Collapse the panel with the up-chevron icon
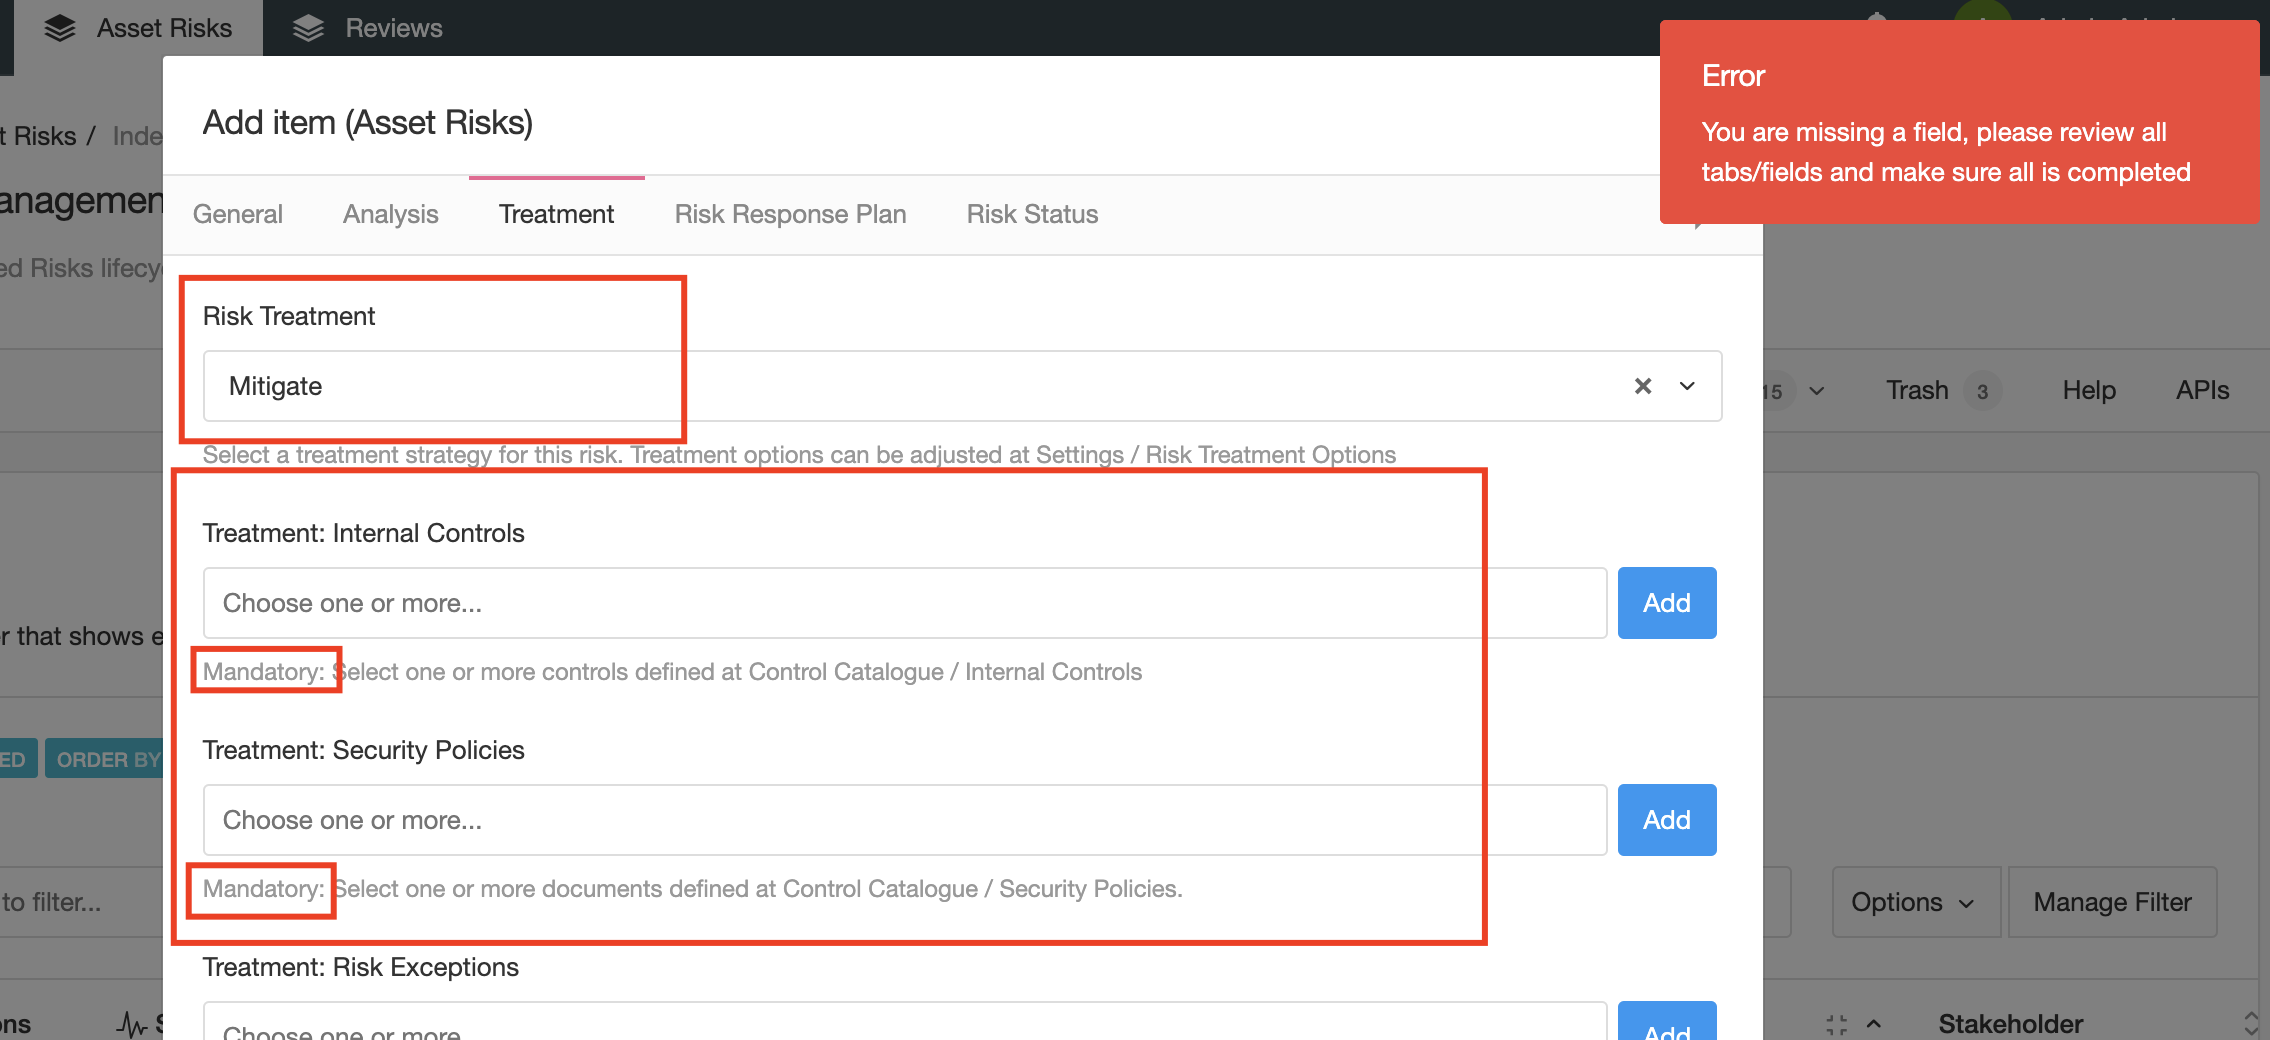Screen dimensions: 2270x1040 coord(1873,1023)
